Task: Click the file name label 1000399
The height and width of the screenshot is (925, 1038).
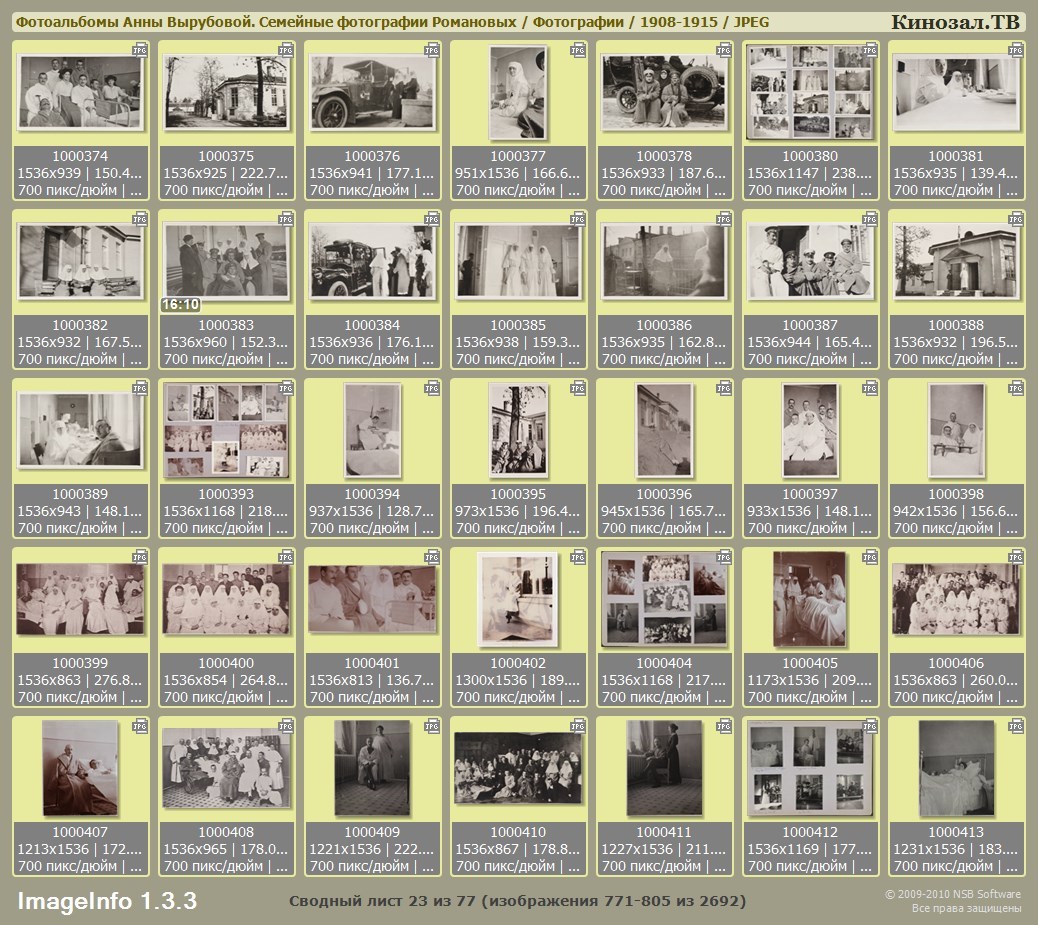Action: 80,663
